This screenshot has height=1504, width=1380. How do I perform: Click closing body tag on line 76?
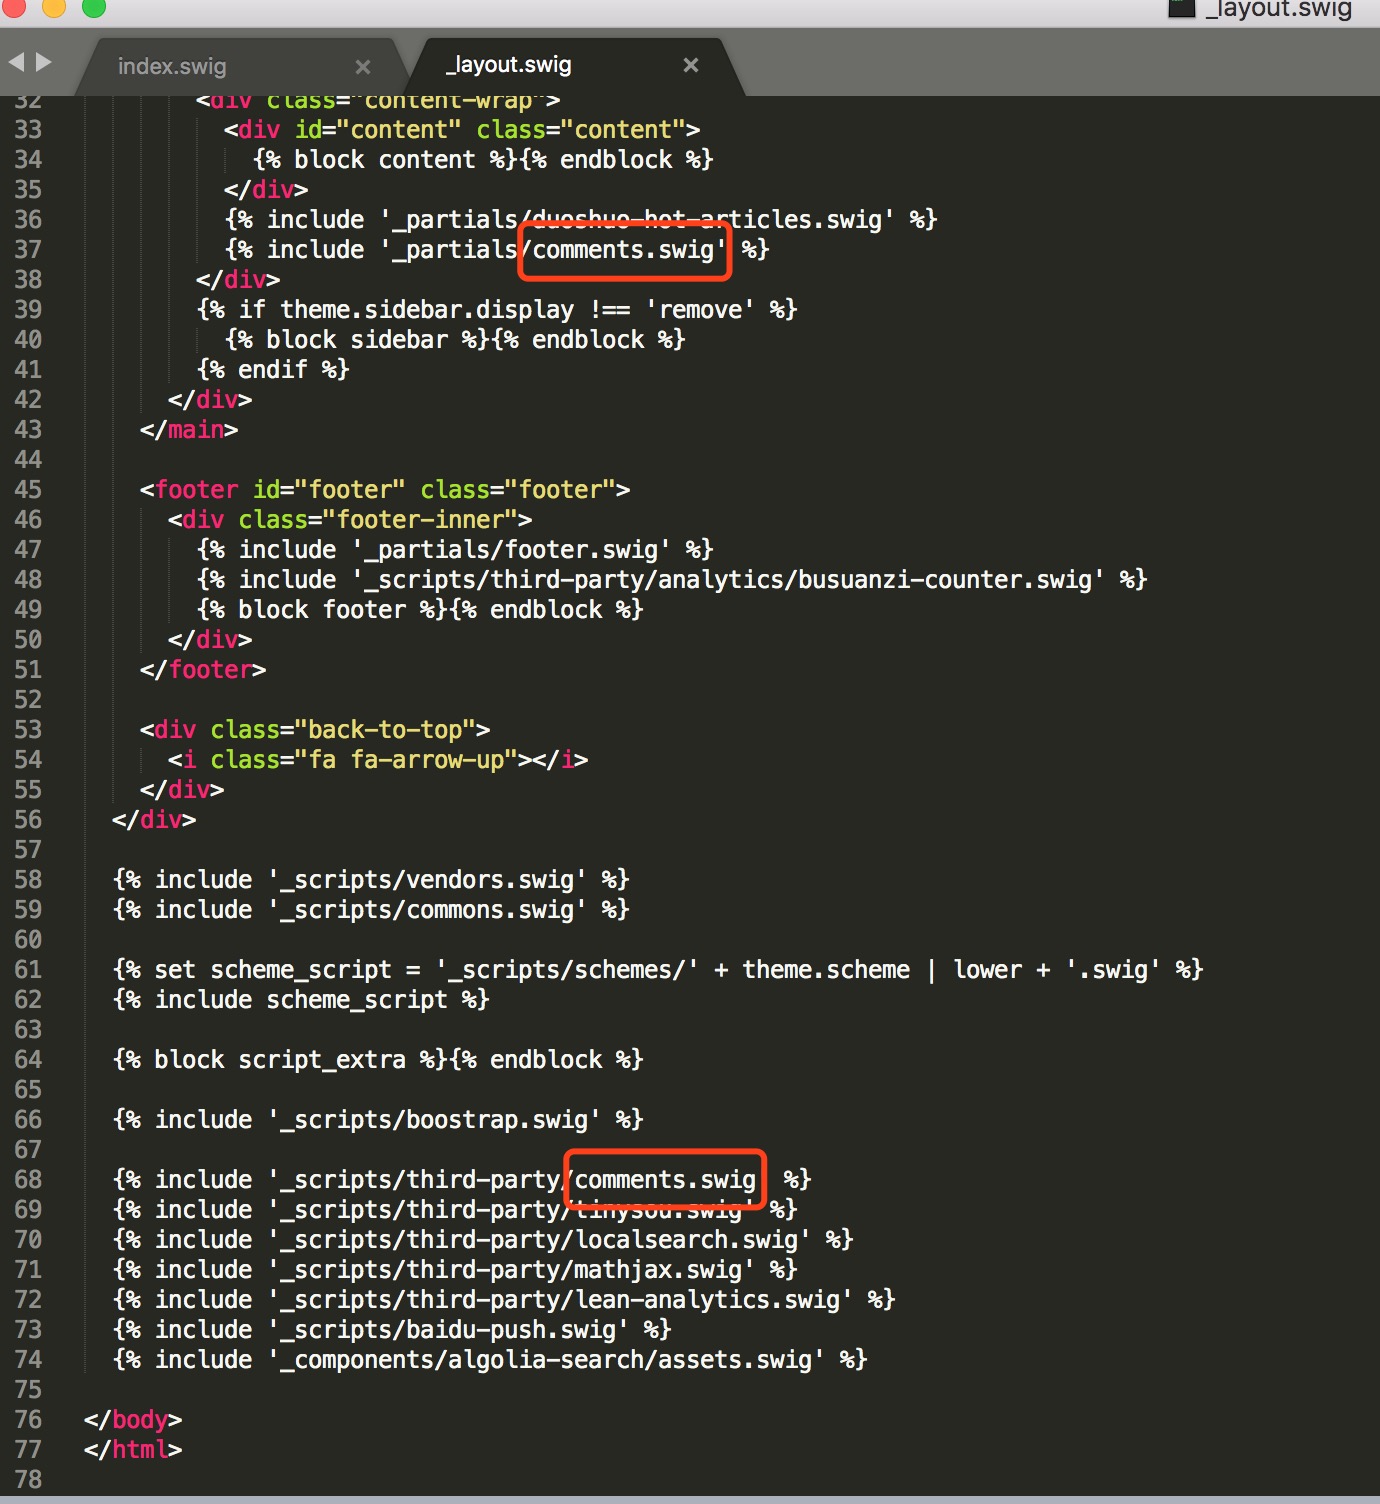click(x=133, y=1420)
